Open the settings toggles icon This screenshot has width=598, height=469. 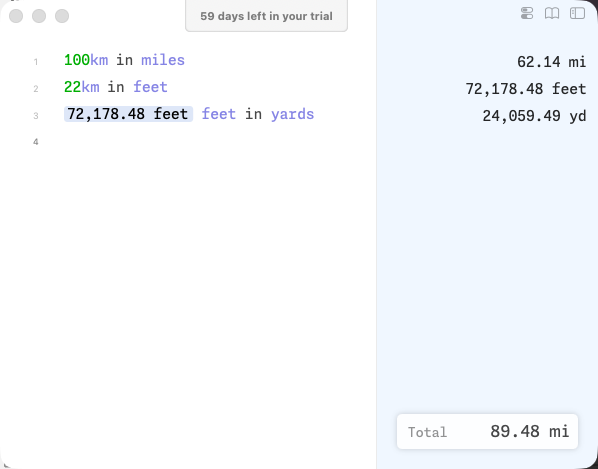pos(527,13)
